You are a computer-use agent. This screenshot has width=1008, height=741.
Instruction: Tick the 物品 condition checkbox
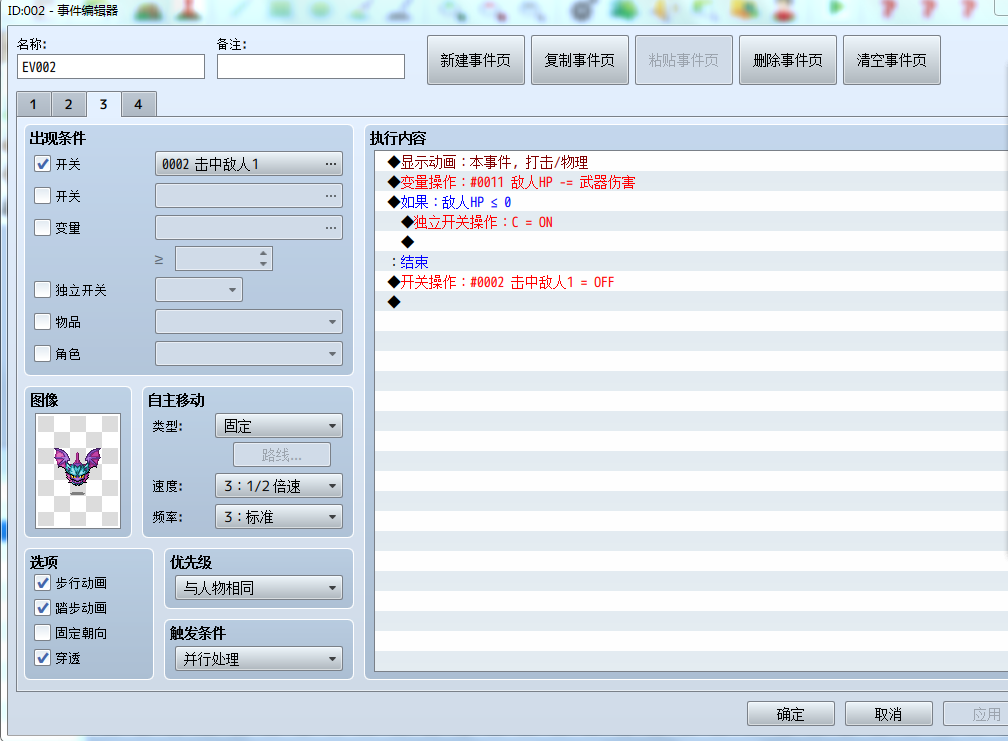[x=42, y=321]
